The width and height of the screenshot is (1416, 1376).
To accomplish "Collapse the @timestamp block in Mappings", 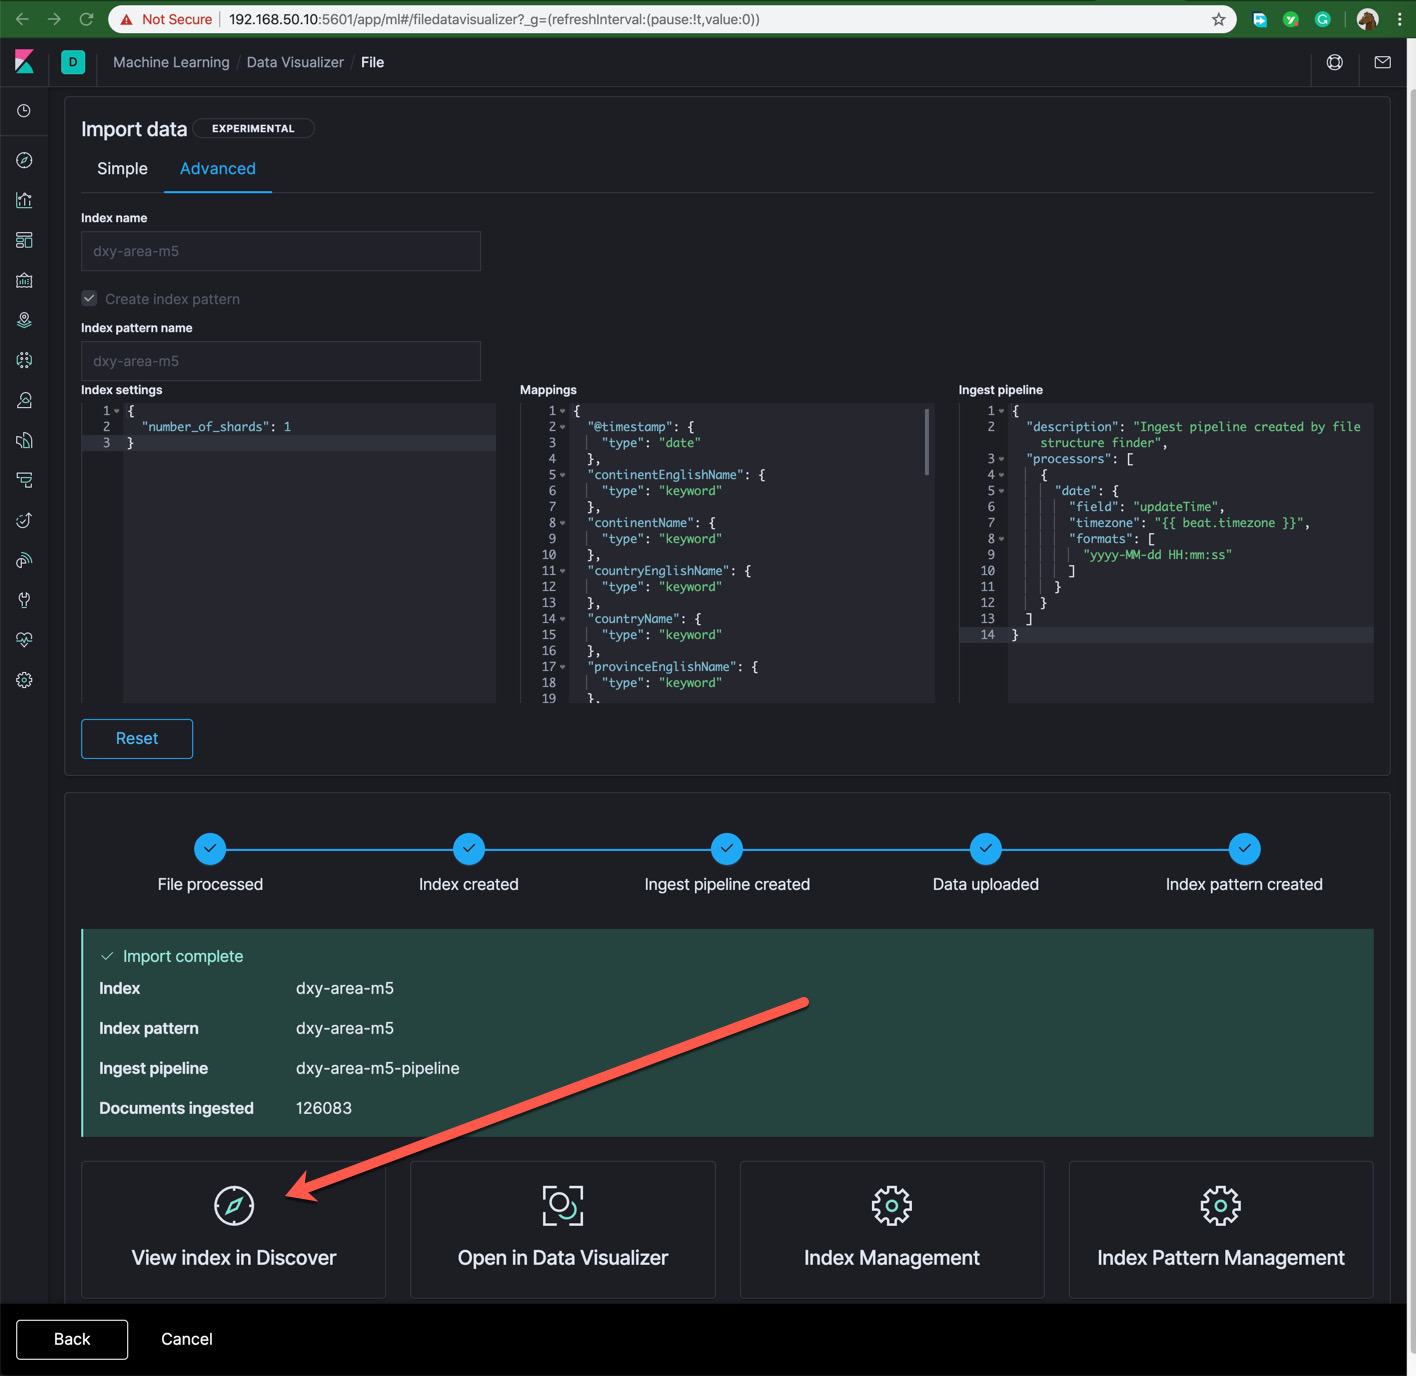I will click(x=563, y=427).
